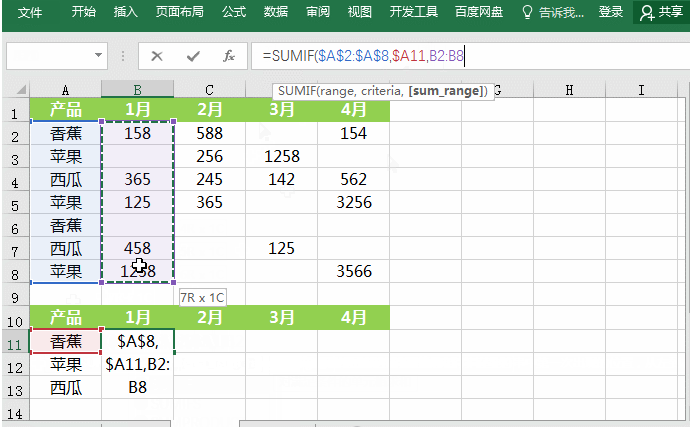Click the 3月 header in row 10
Image resolution: width=690 pixels, height=427 pixels.
point(282,317)
